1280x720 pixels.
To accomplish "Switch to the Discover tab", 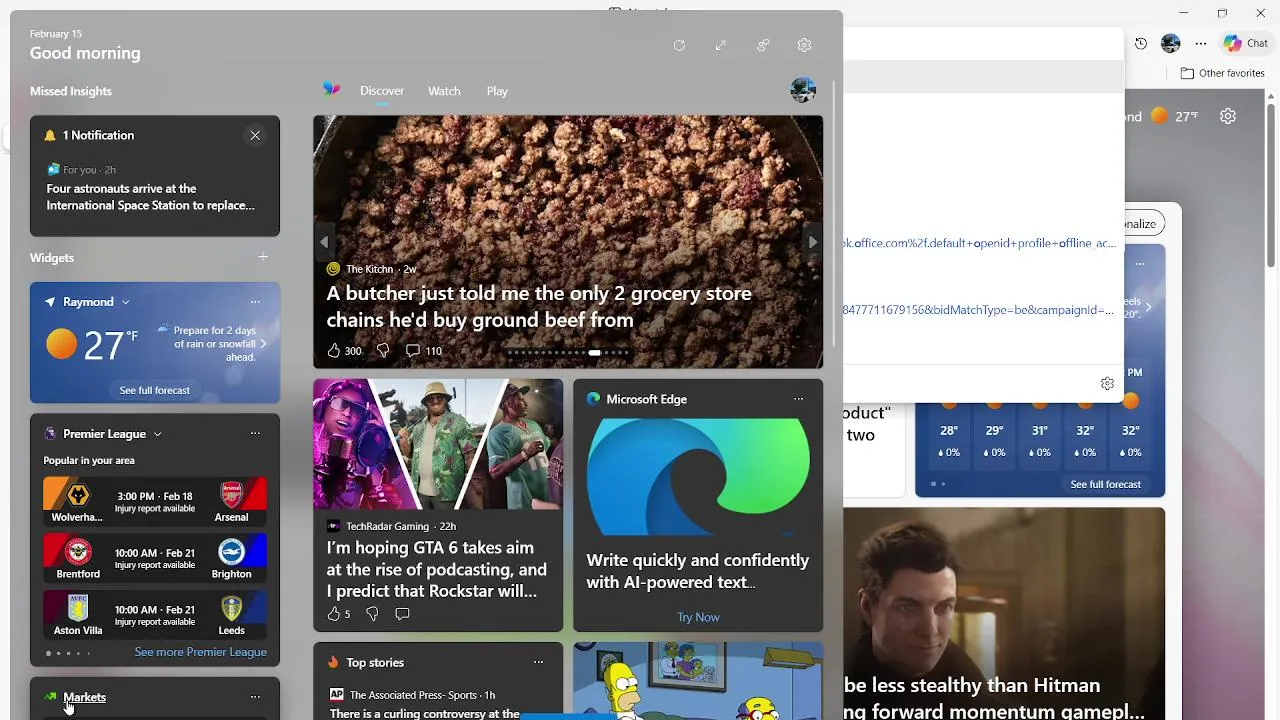I will pyautogui.click(x=382, y=91).
